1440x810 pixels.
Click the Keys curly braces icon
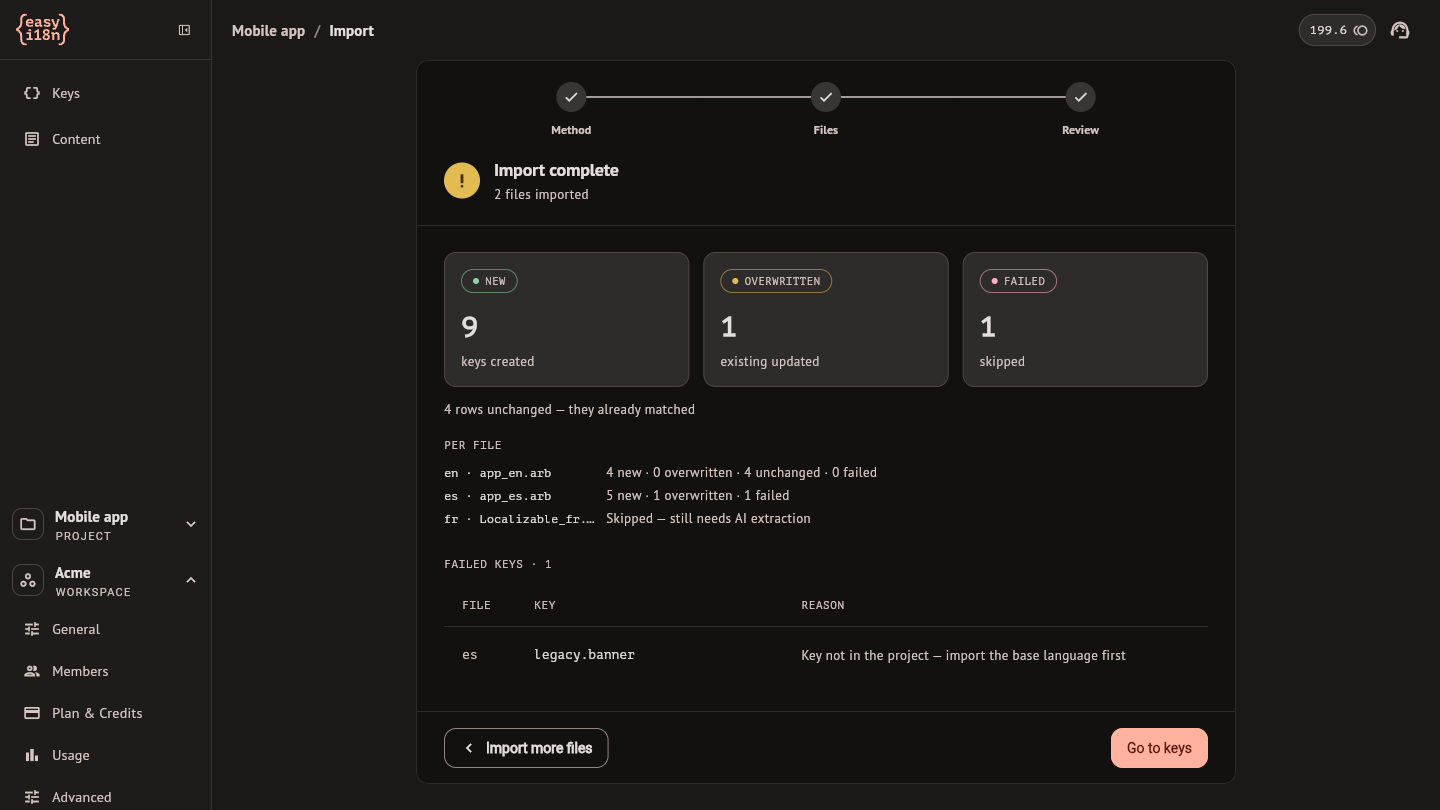tap(32, 93)
